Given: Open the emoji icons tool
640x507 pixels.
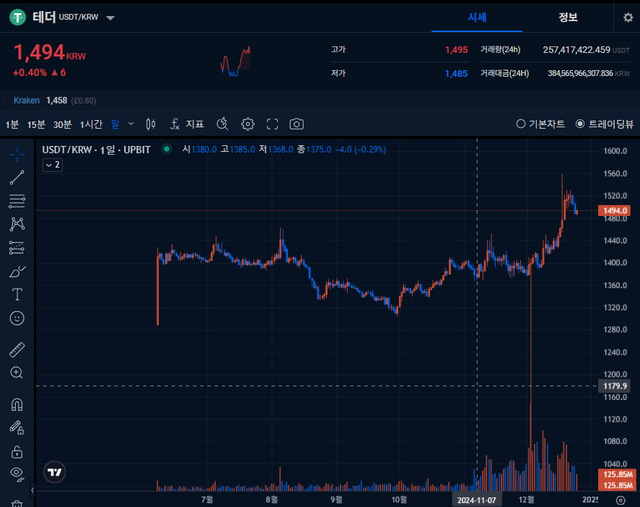Looking at the screenshot, I should coord(17,318).
